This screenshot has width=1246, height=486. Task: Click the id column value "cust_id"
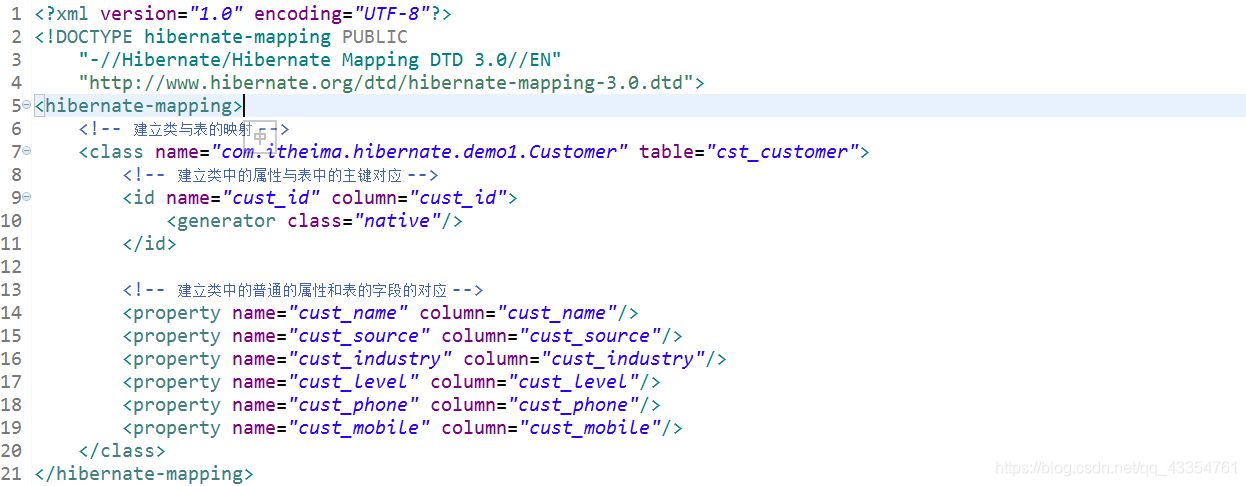coord(458,198)
